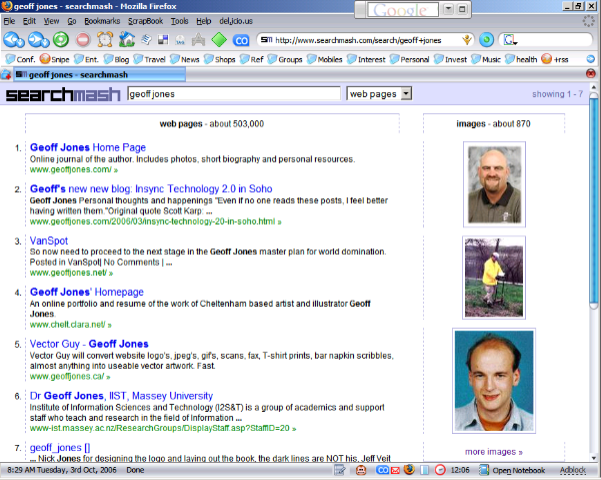This screenshot has width=601, height=480.
Task: Close the tab with red X icon
Action: pos(591,73)
